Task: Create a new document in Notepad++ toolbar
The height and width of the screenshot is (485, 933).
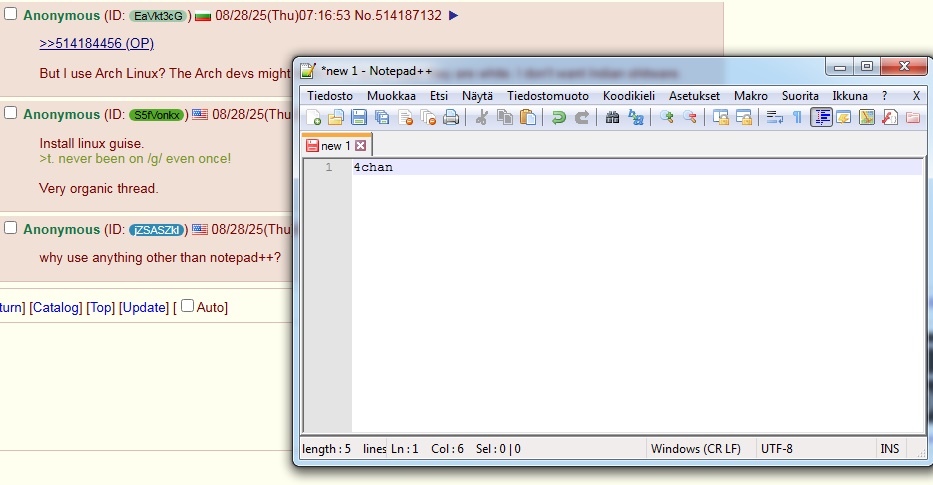Action: [313, 117]
